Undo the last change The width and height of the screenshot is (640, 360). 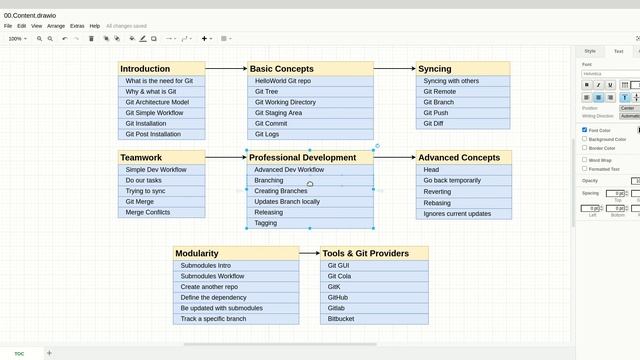coord(64,38)
